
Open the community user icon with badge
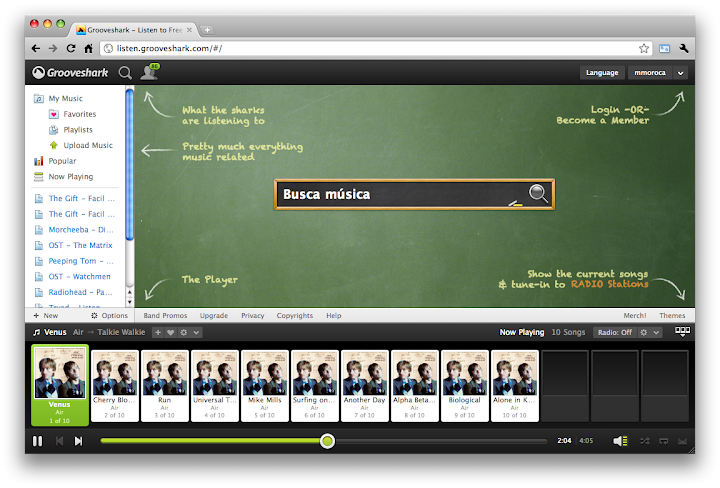click(150, 72)
